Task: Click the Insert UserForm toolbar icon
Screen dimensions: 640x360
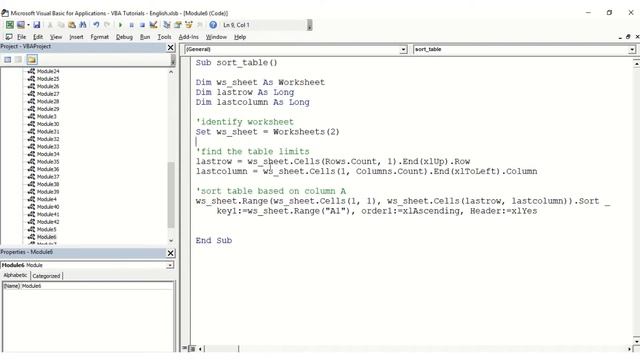Action: 20,25
